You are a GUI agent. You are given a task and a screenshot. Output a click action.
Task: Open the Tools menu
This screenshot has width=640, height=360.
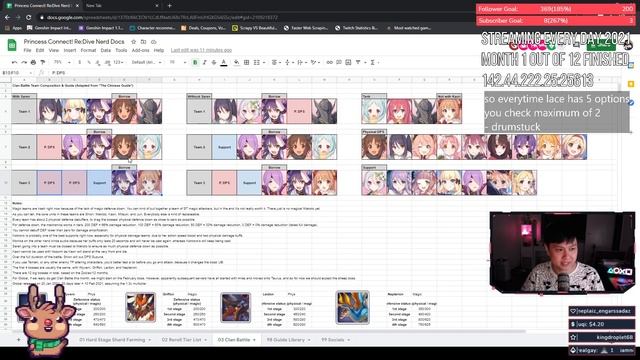121,50
